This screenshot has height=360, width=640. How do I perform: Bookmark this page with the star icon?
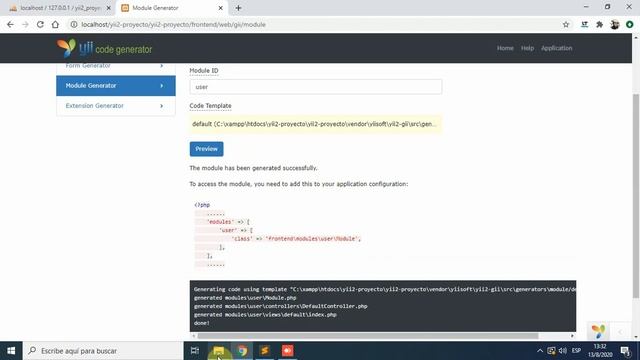click(566, 24)
